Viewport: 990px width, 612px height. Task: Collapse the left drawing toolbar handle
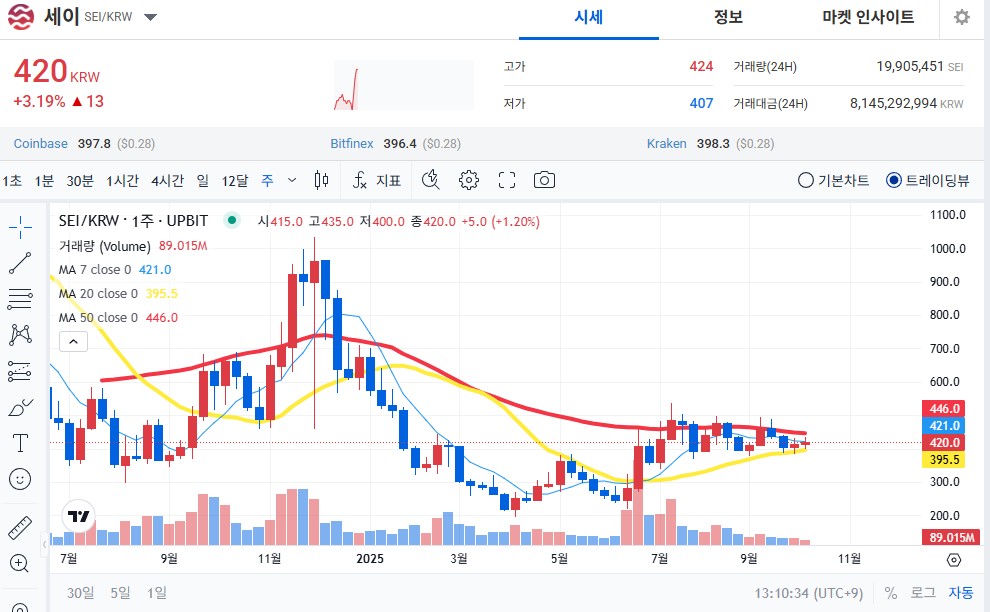click(x=44, y=544)
